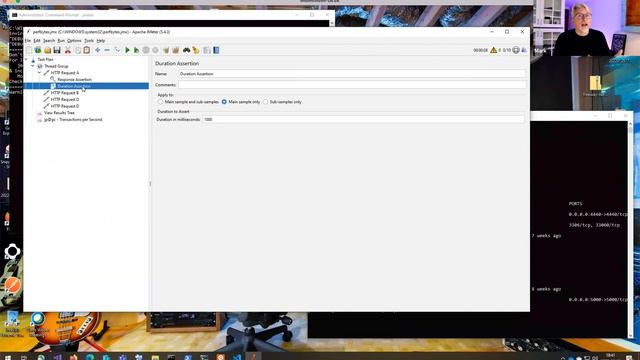This screenshot has height=360, width=640.
Task: Collapse the Thread Group tree node
Action: point(33,66)
